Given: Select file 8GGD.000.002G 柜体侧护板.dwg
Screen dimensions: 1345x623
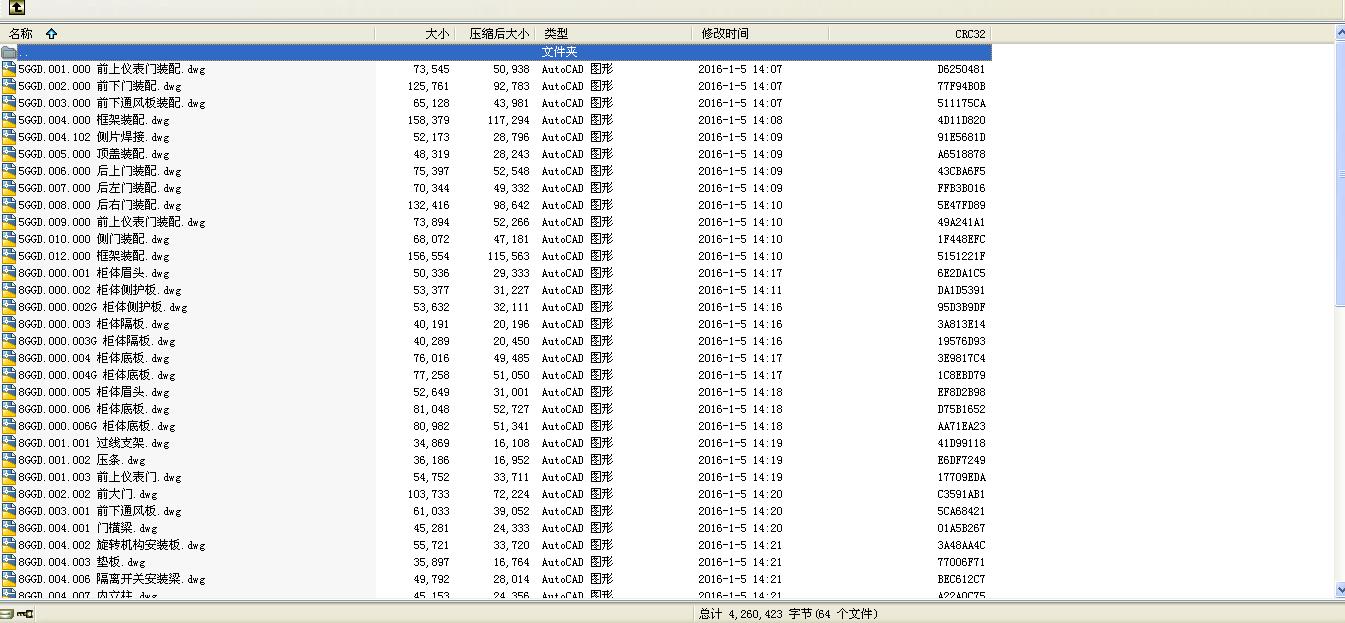Looking at the screenshot, I should tap(102, 307).
